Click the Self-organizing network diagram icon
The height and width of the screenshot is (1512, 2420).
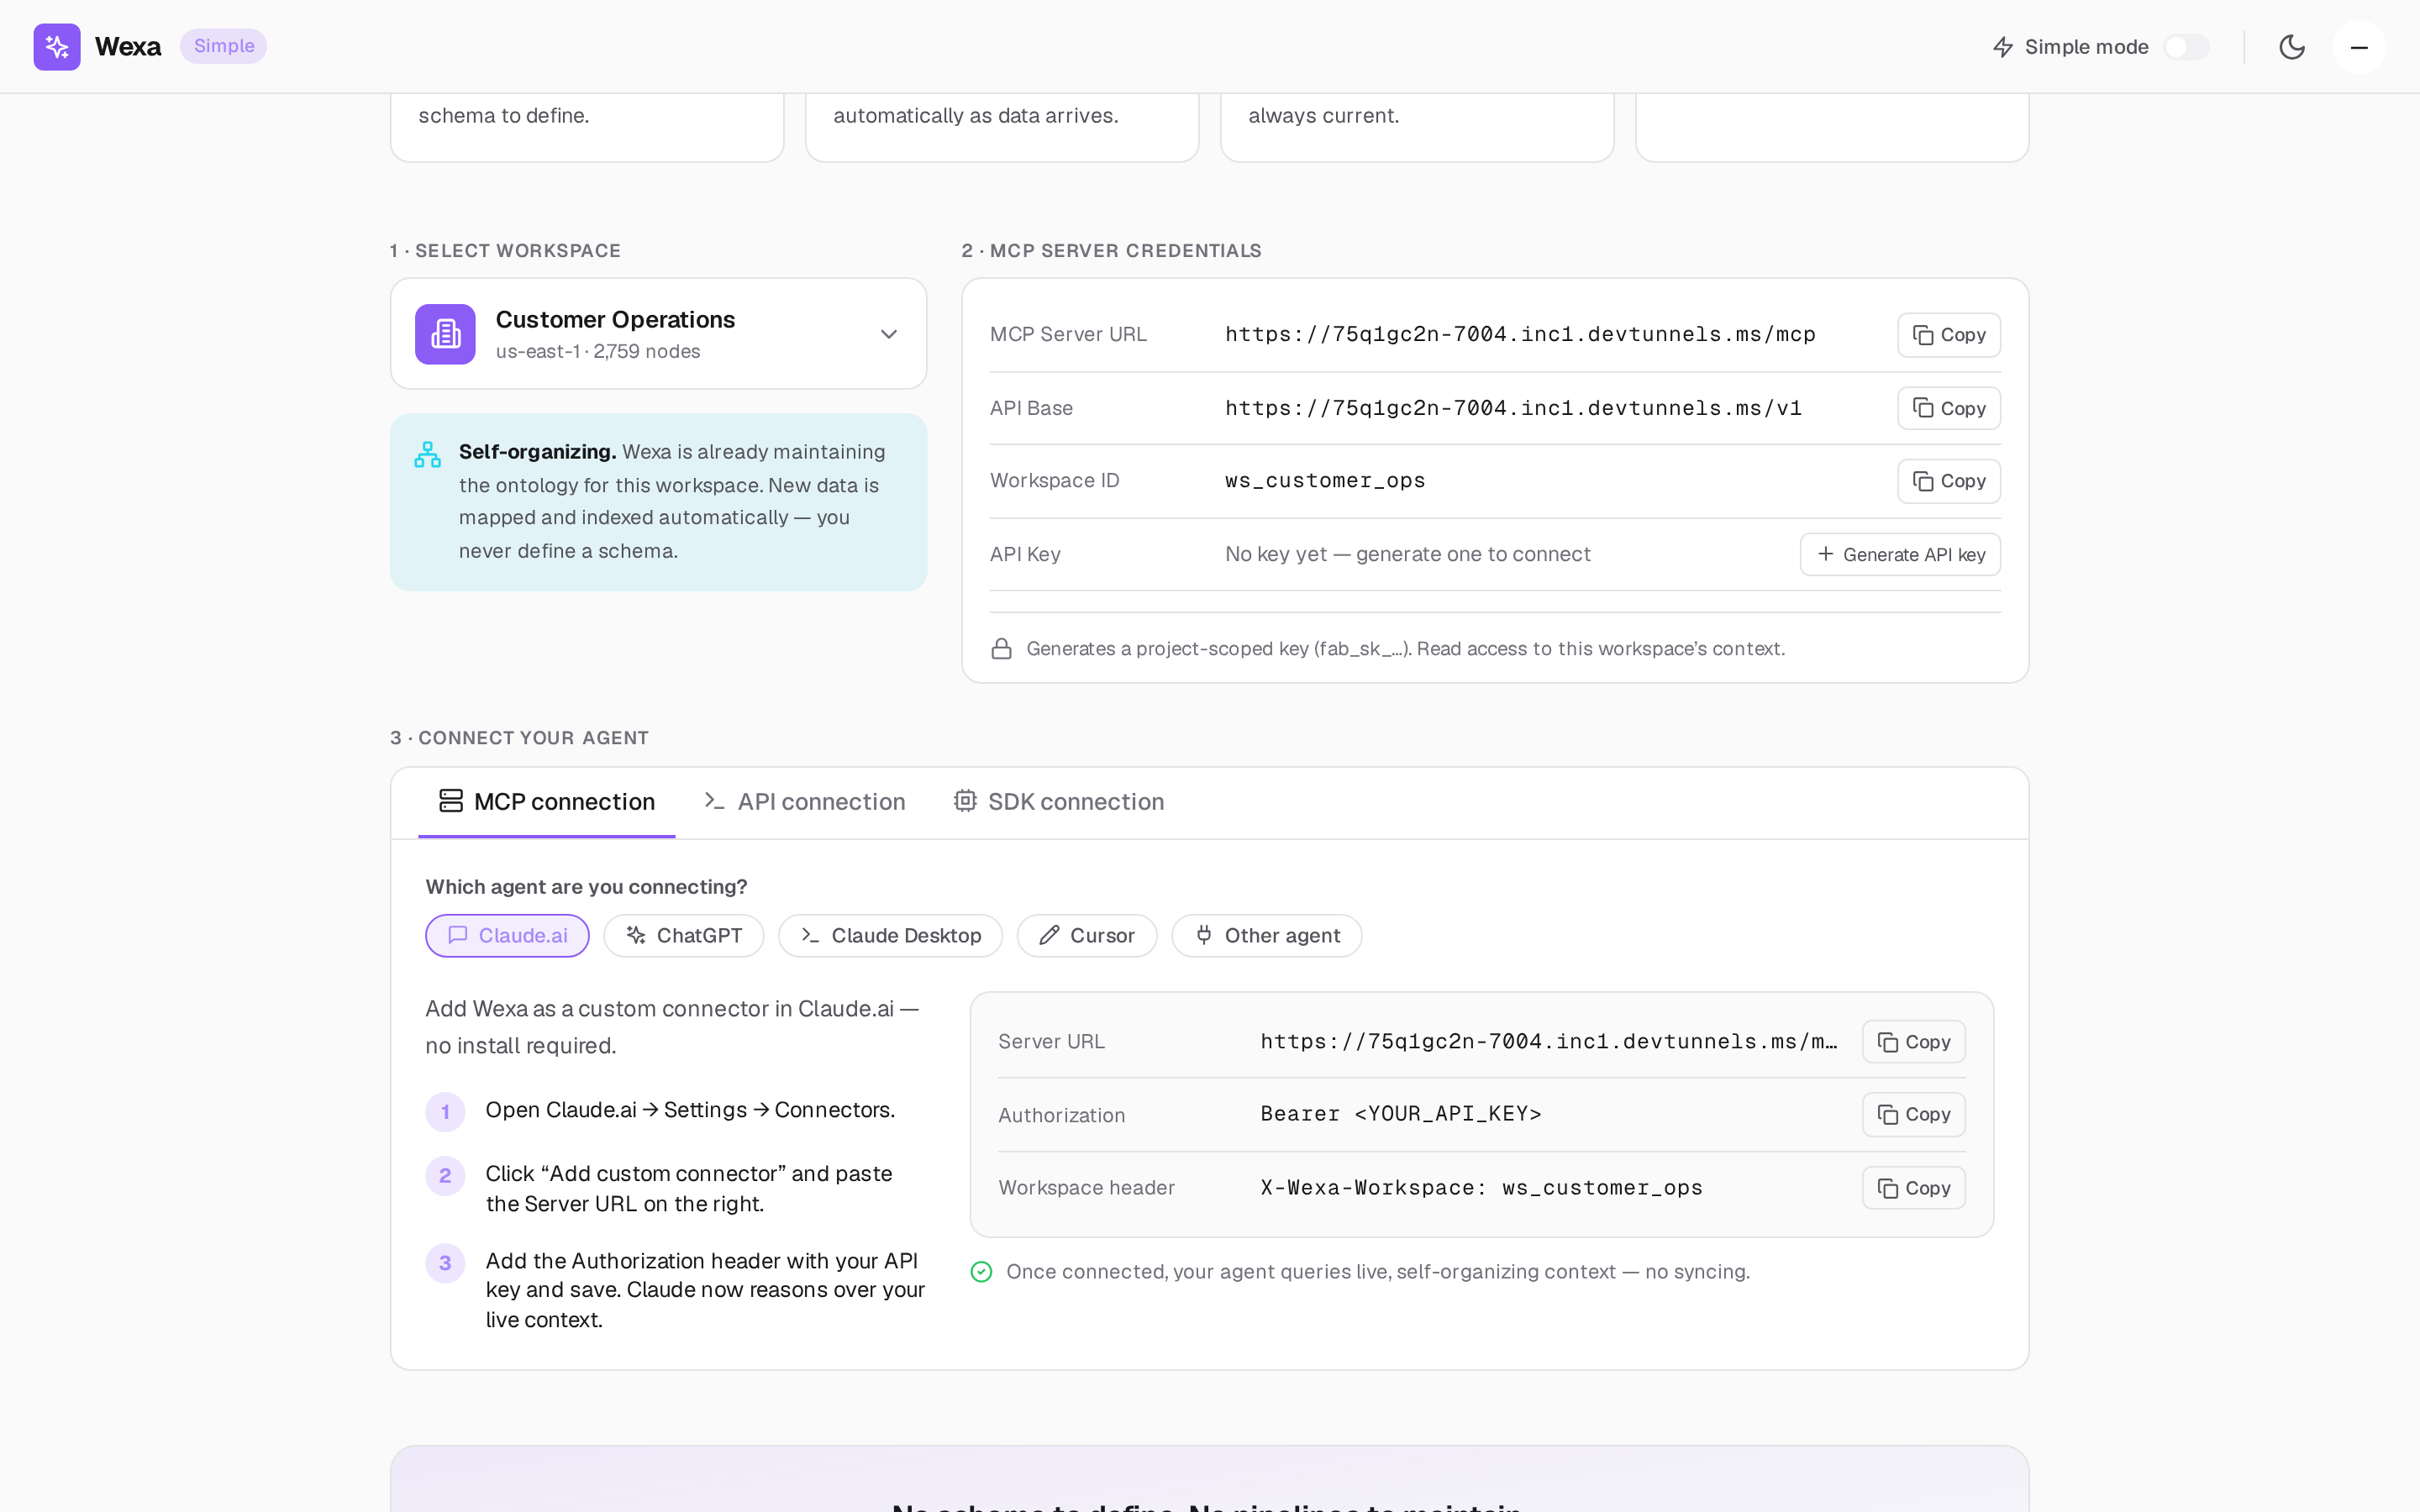(x=428, y=455)
